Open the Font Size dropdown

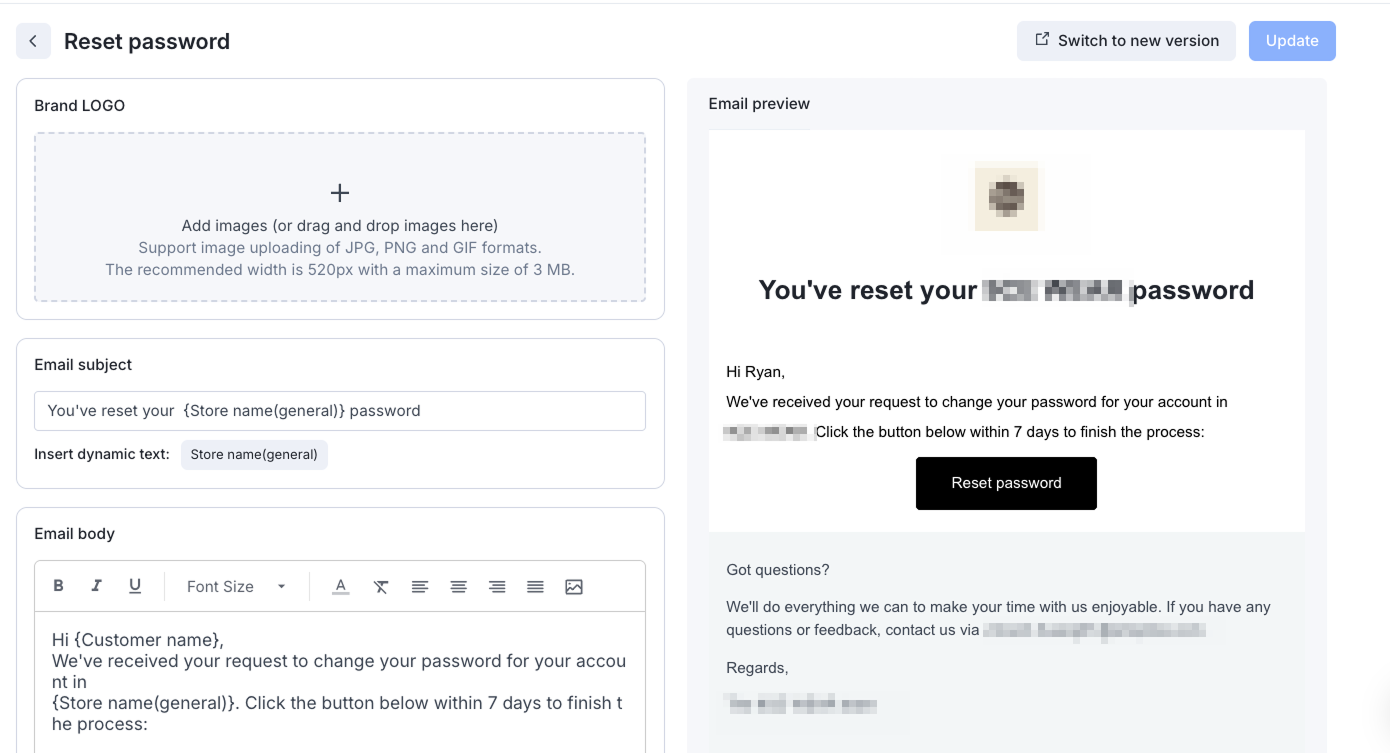coord(237,587)
